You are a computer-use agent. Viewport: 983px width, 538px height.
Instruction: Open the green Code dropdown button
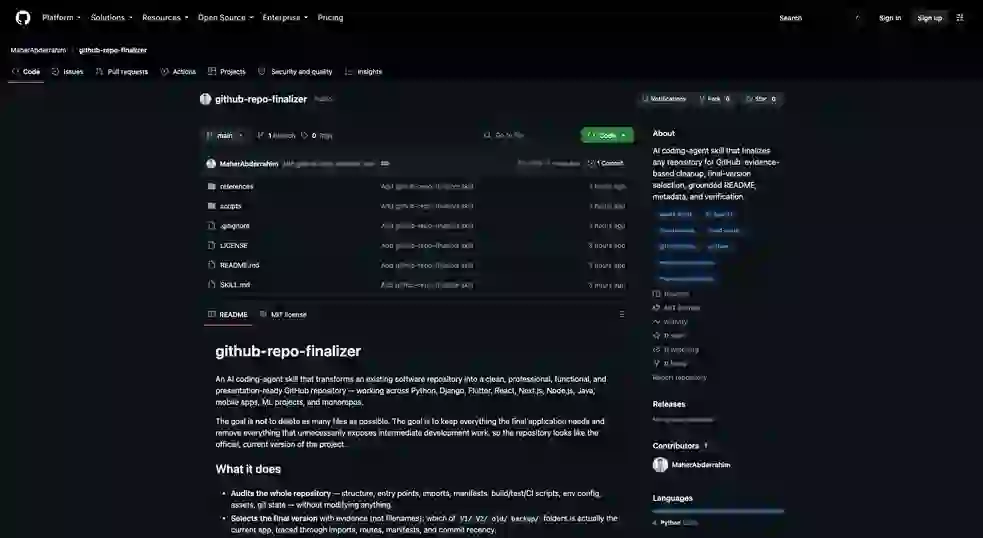click(607, 135)
